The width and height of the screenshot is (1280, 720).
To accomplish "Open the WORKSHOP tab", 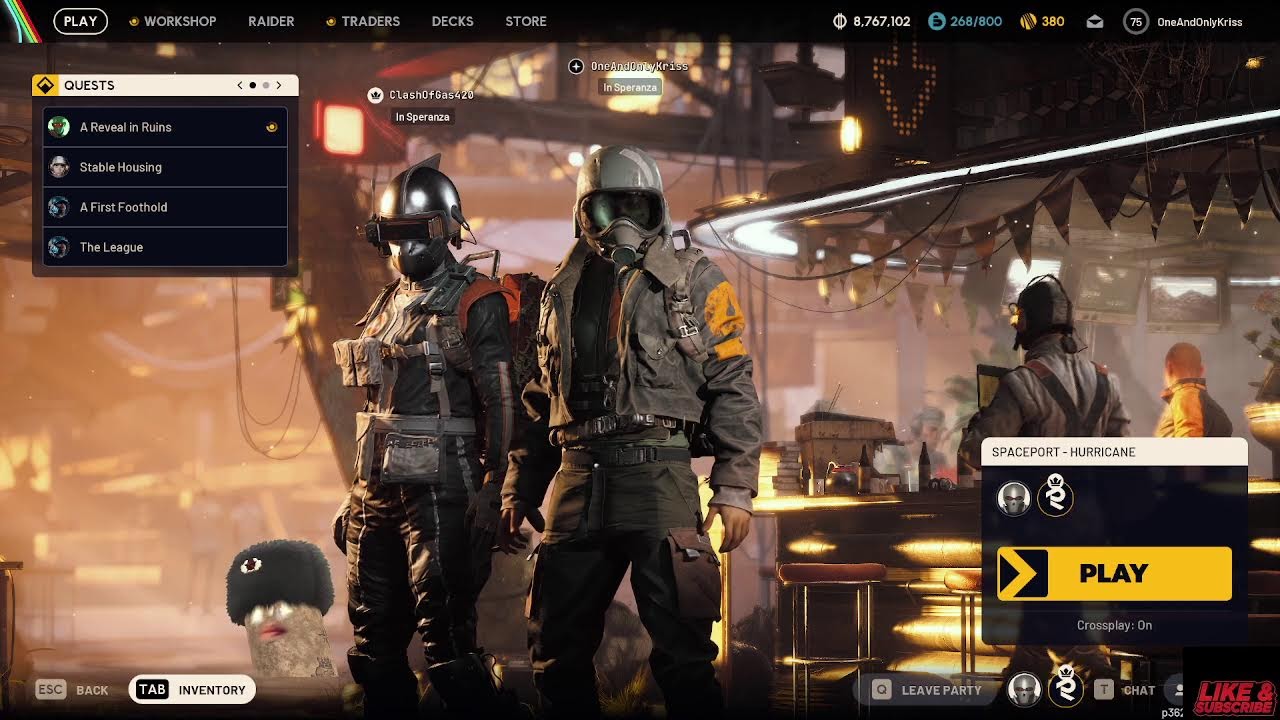I will pyautogui.click(x=180, y=21).
